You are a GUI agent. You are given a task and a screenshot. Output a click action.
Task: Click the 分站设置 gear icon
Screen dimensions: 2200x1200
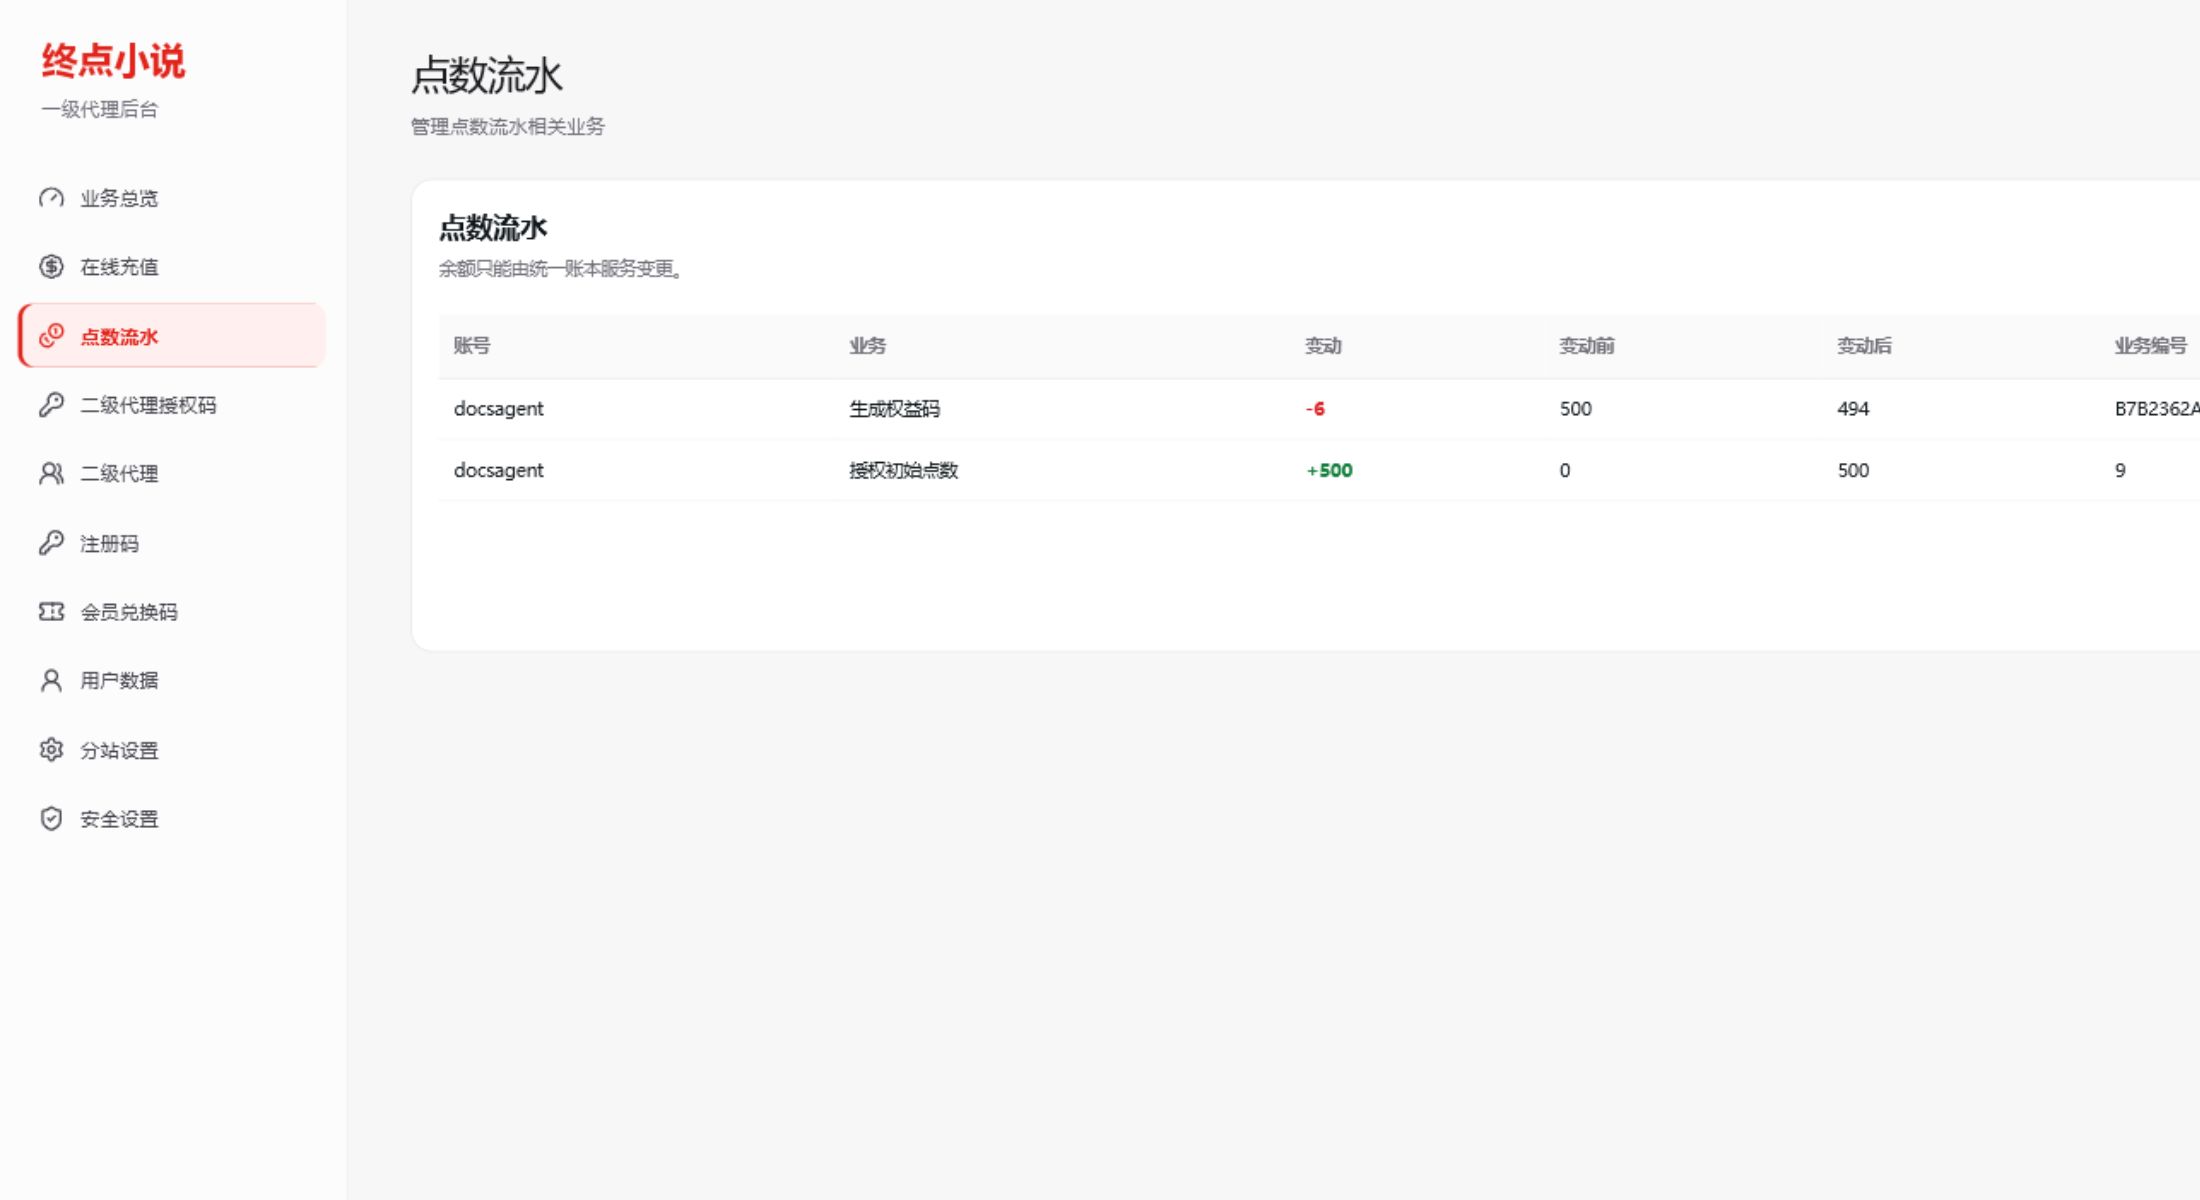51,749
